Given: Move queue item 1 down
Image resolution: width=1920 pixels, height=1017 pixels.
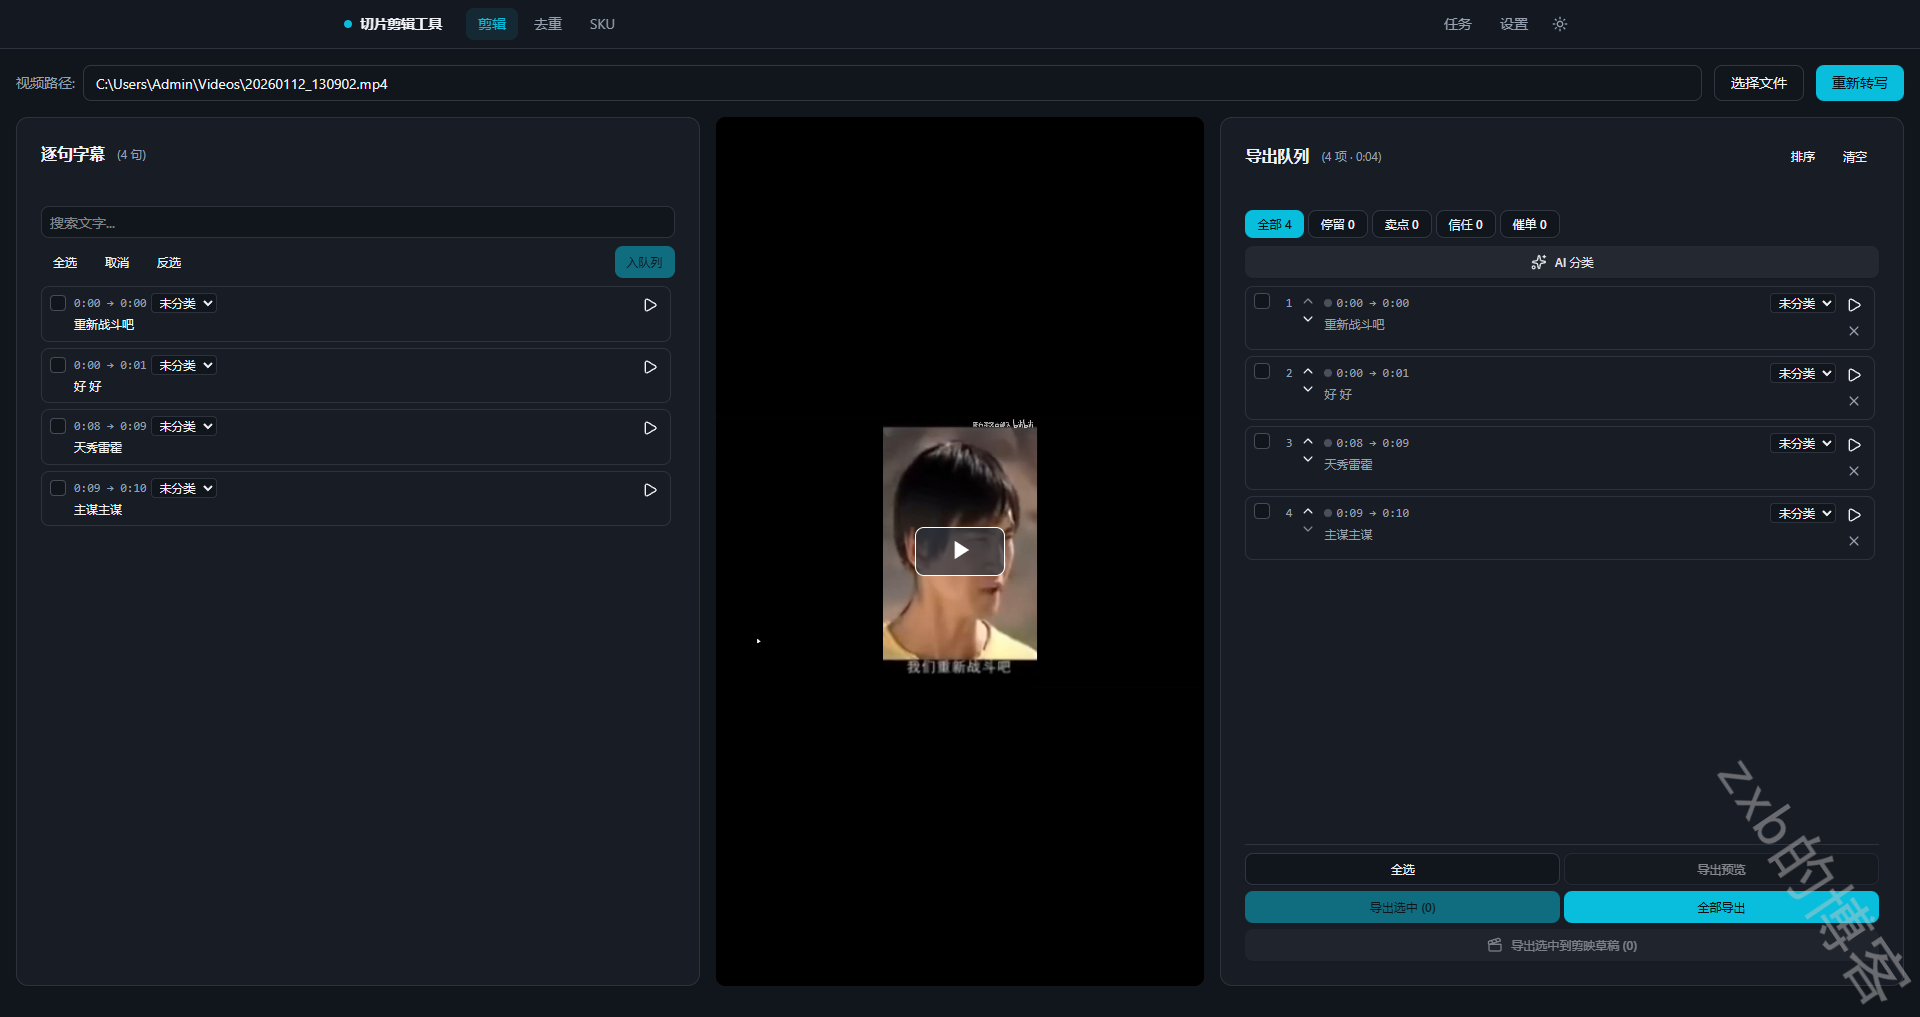Looking at the screenshot, I should coord(1308,319).
